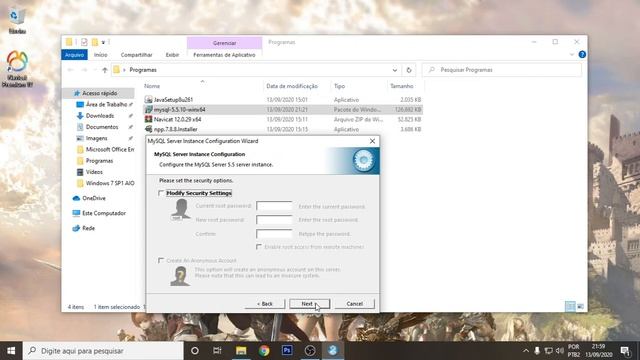
Task: Open the Arquivo menu tab
Action: point(74,55)
